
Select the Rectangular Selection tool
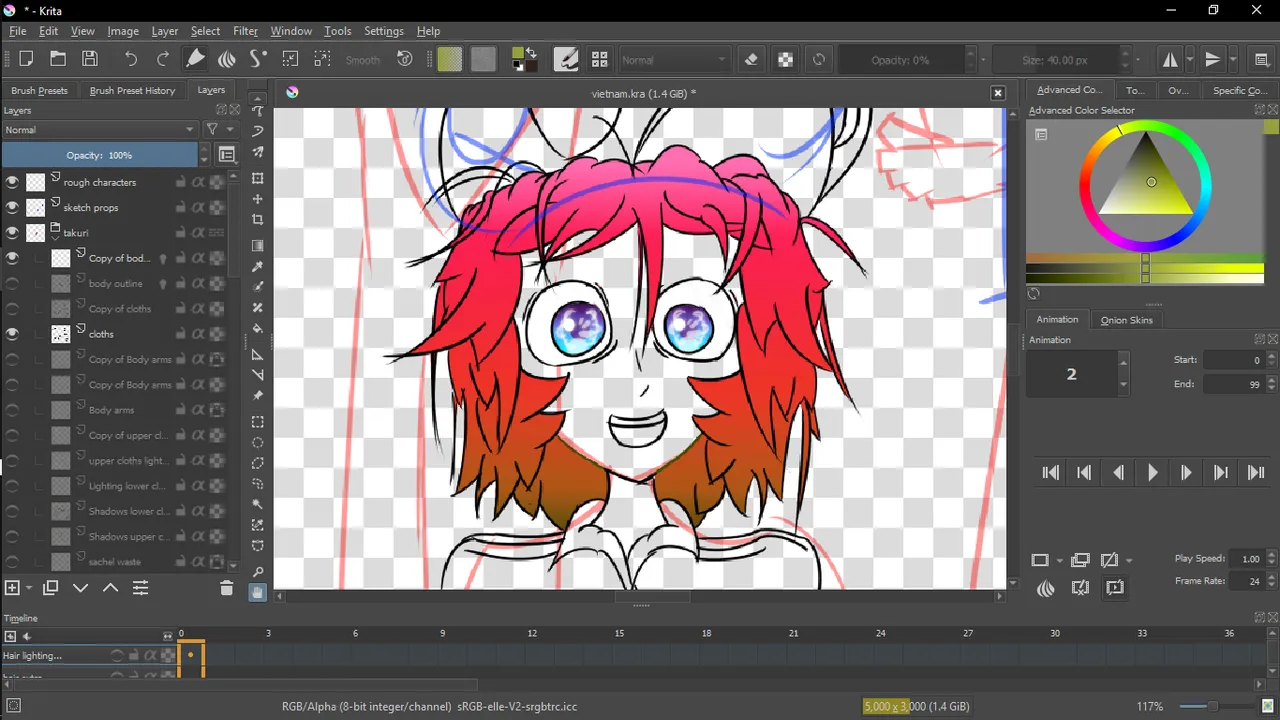[x=258, y=421]
